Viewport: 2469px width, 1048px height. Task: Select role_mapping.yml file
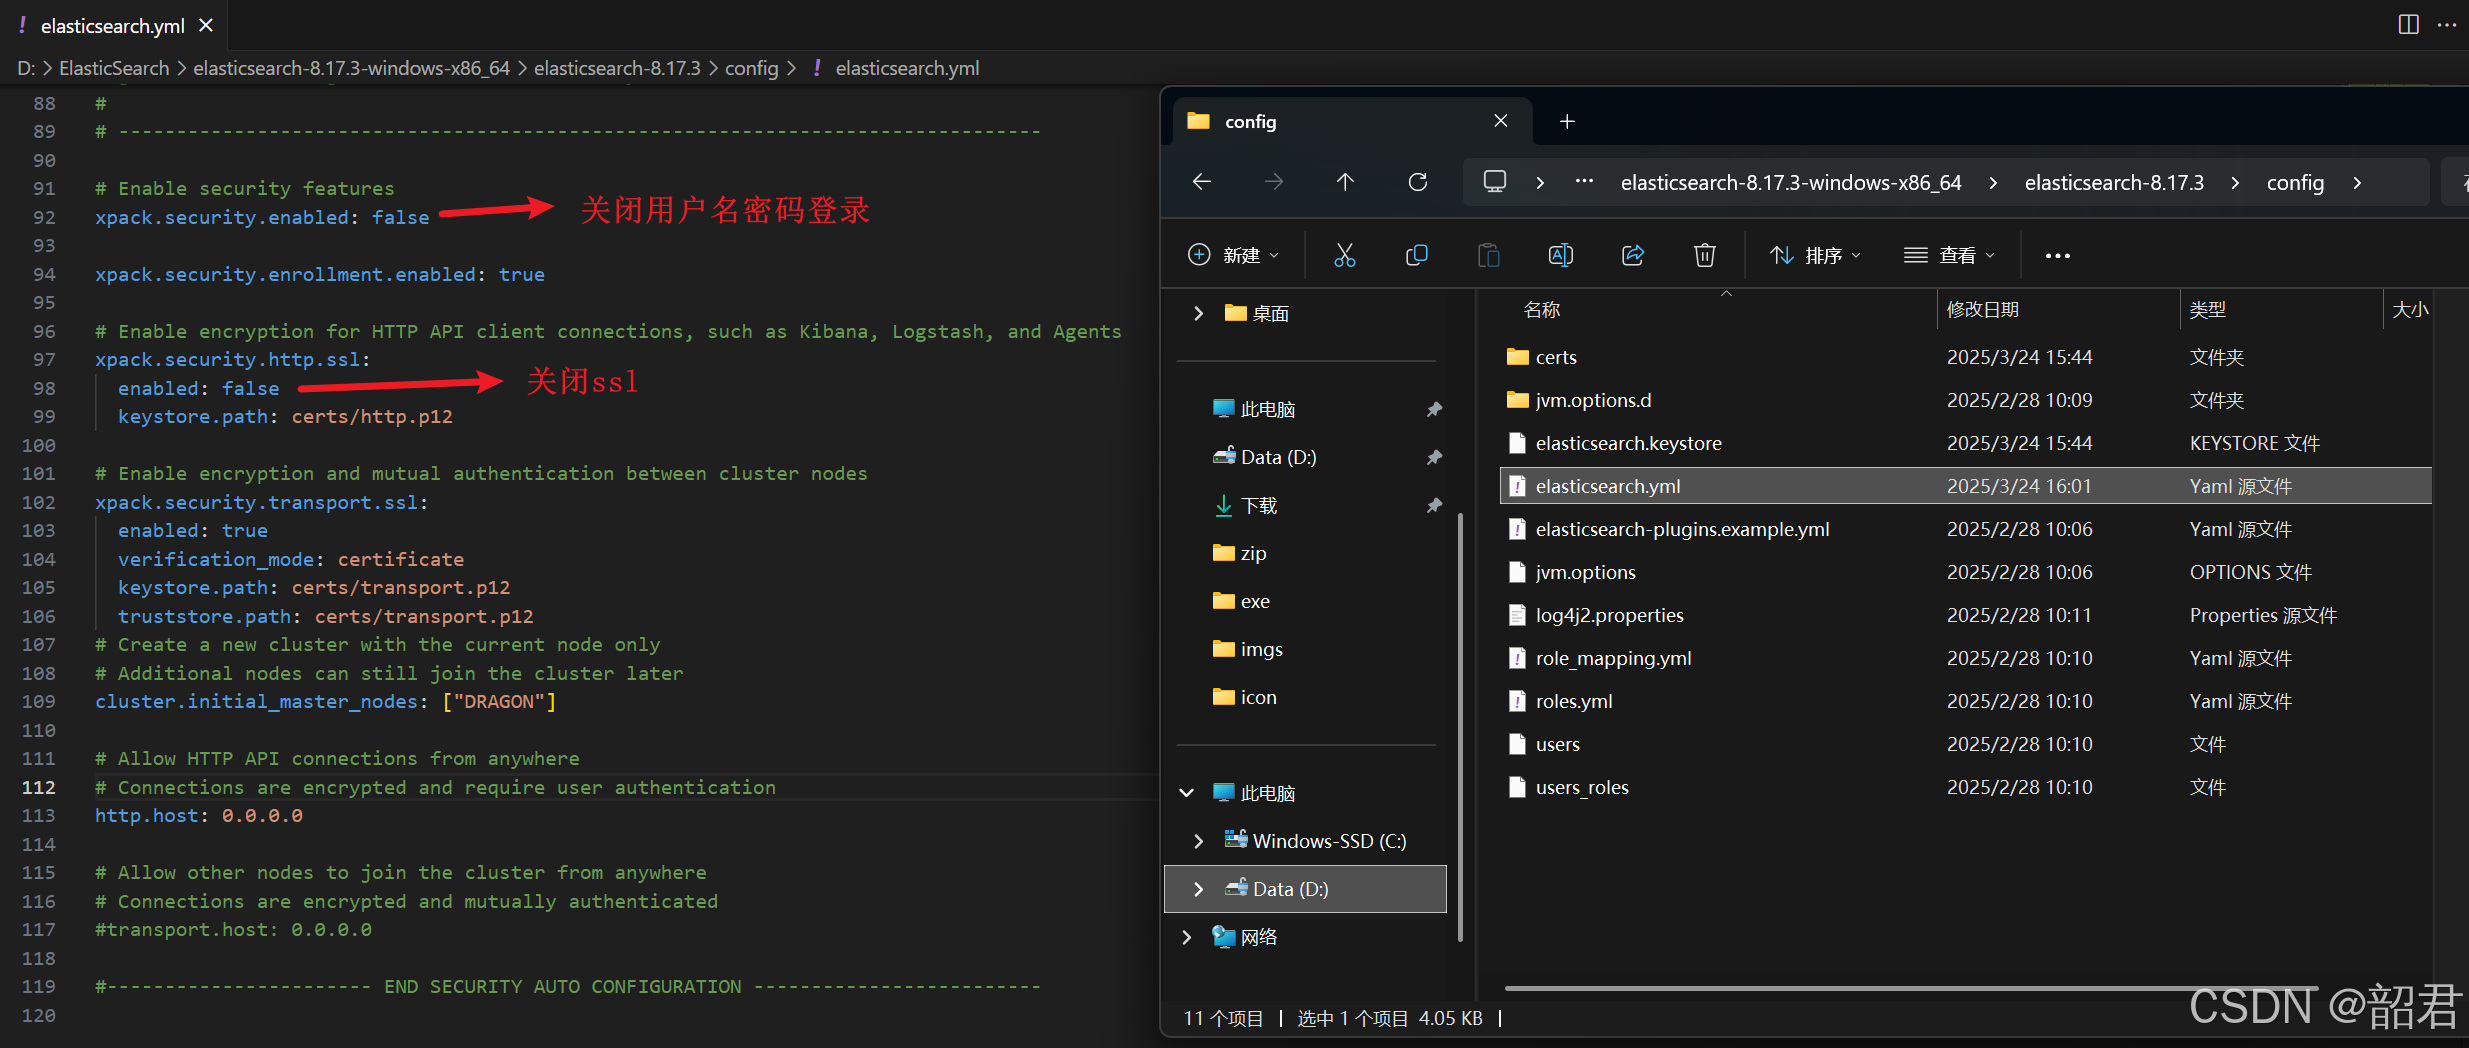1966,658
